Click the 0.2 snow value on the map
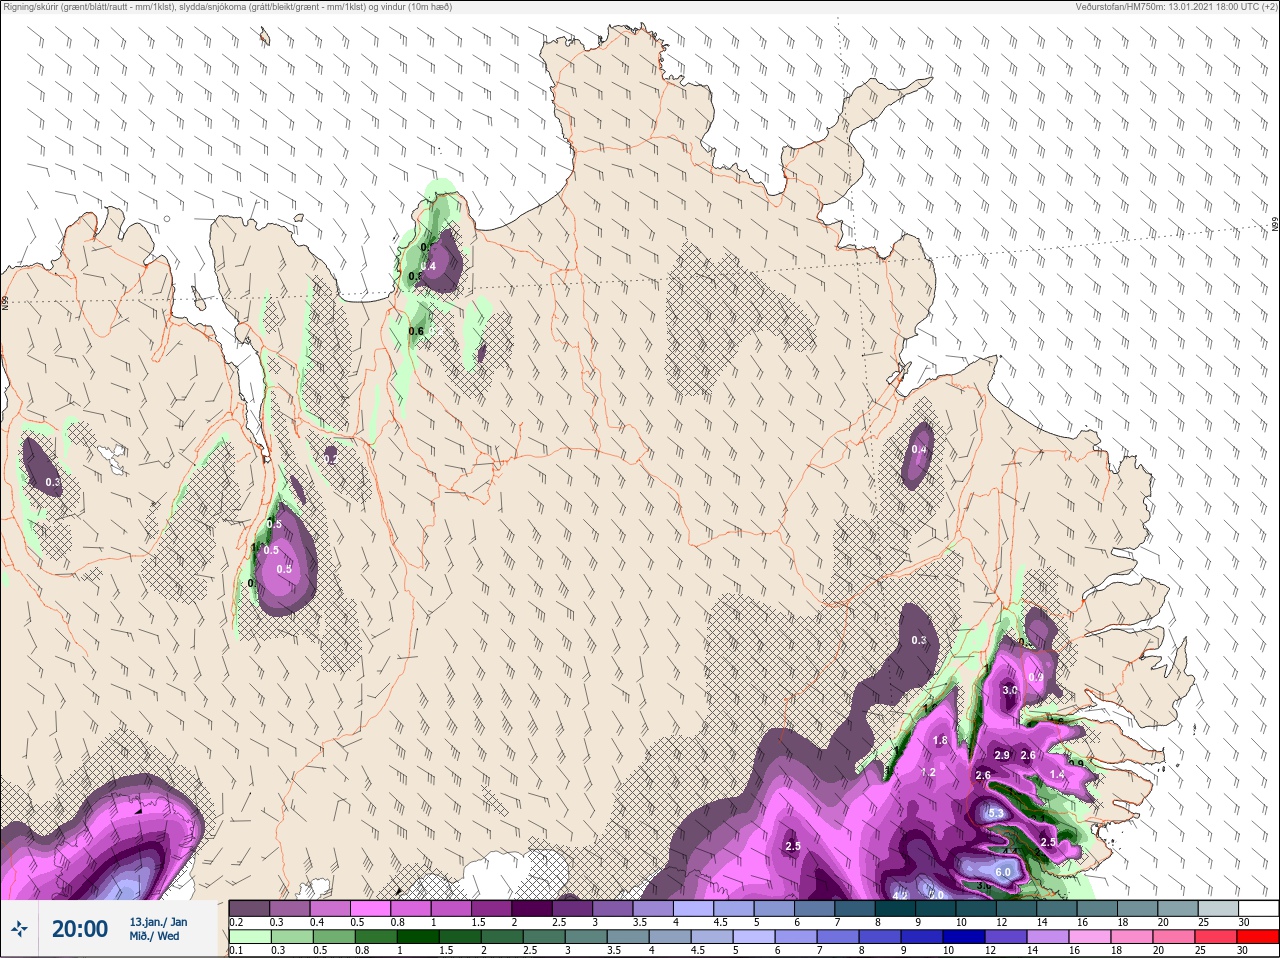This screenshot has height=958, width=1280. tap(330, 458)
